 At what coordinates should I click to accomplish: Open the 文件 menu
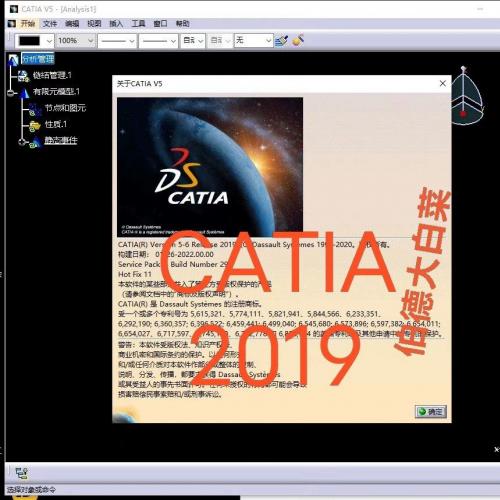click(50, 24)
